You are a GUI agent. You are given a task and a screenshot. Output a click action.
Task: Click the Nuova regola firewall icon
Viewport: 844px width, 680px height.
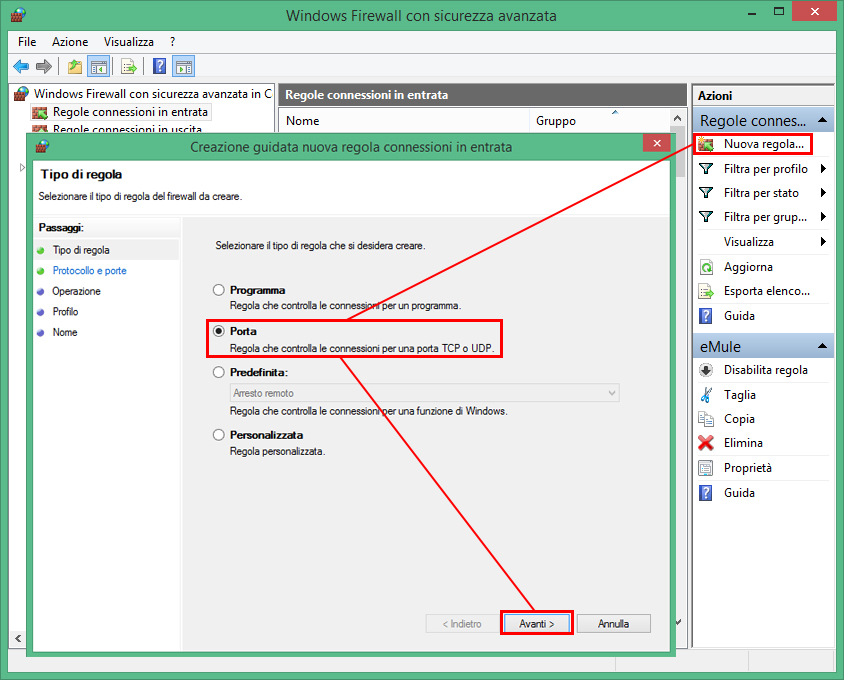tap(706, 144)
